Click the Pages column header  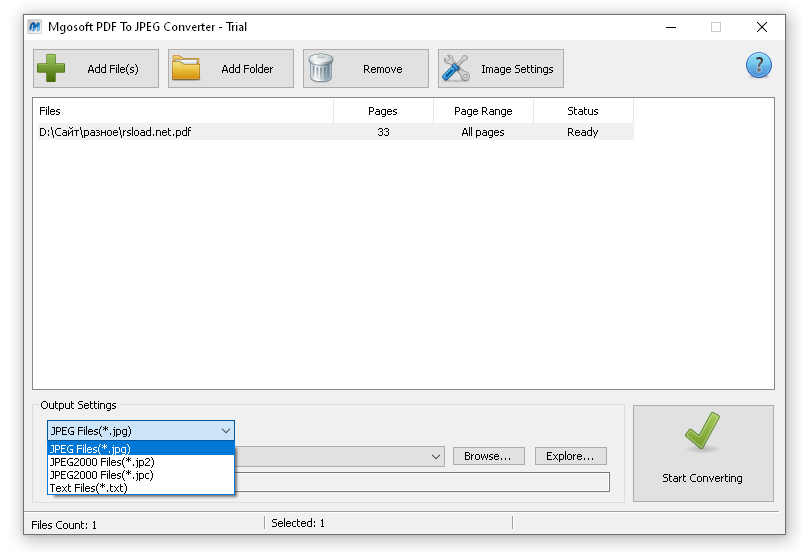383,111
